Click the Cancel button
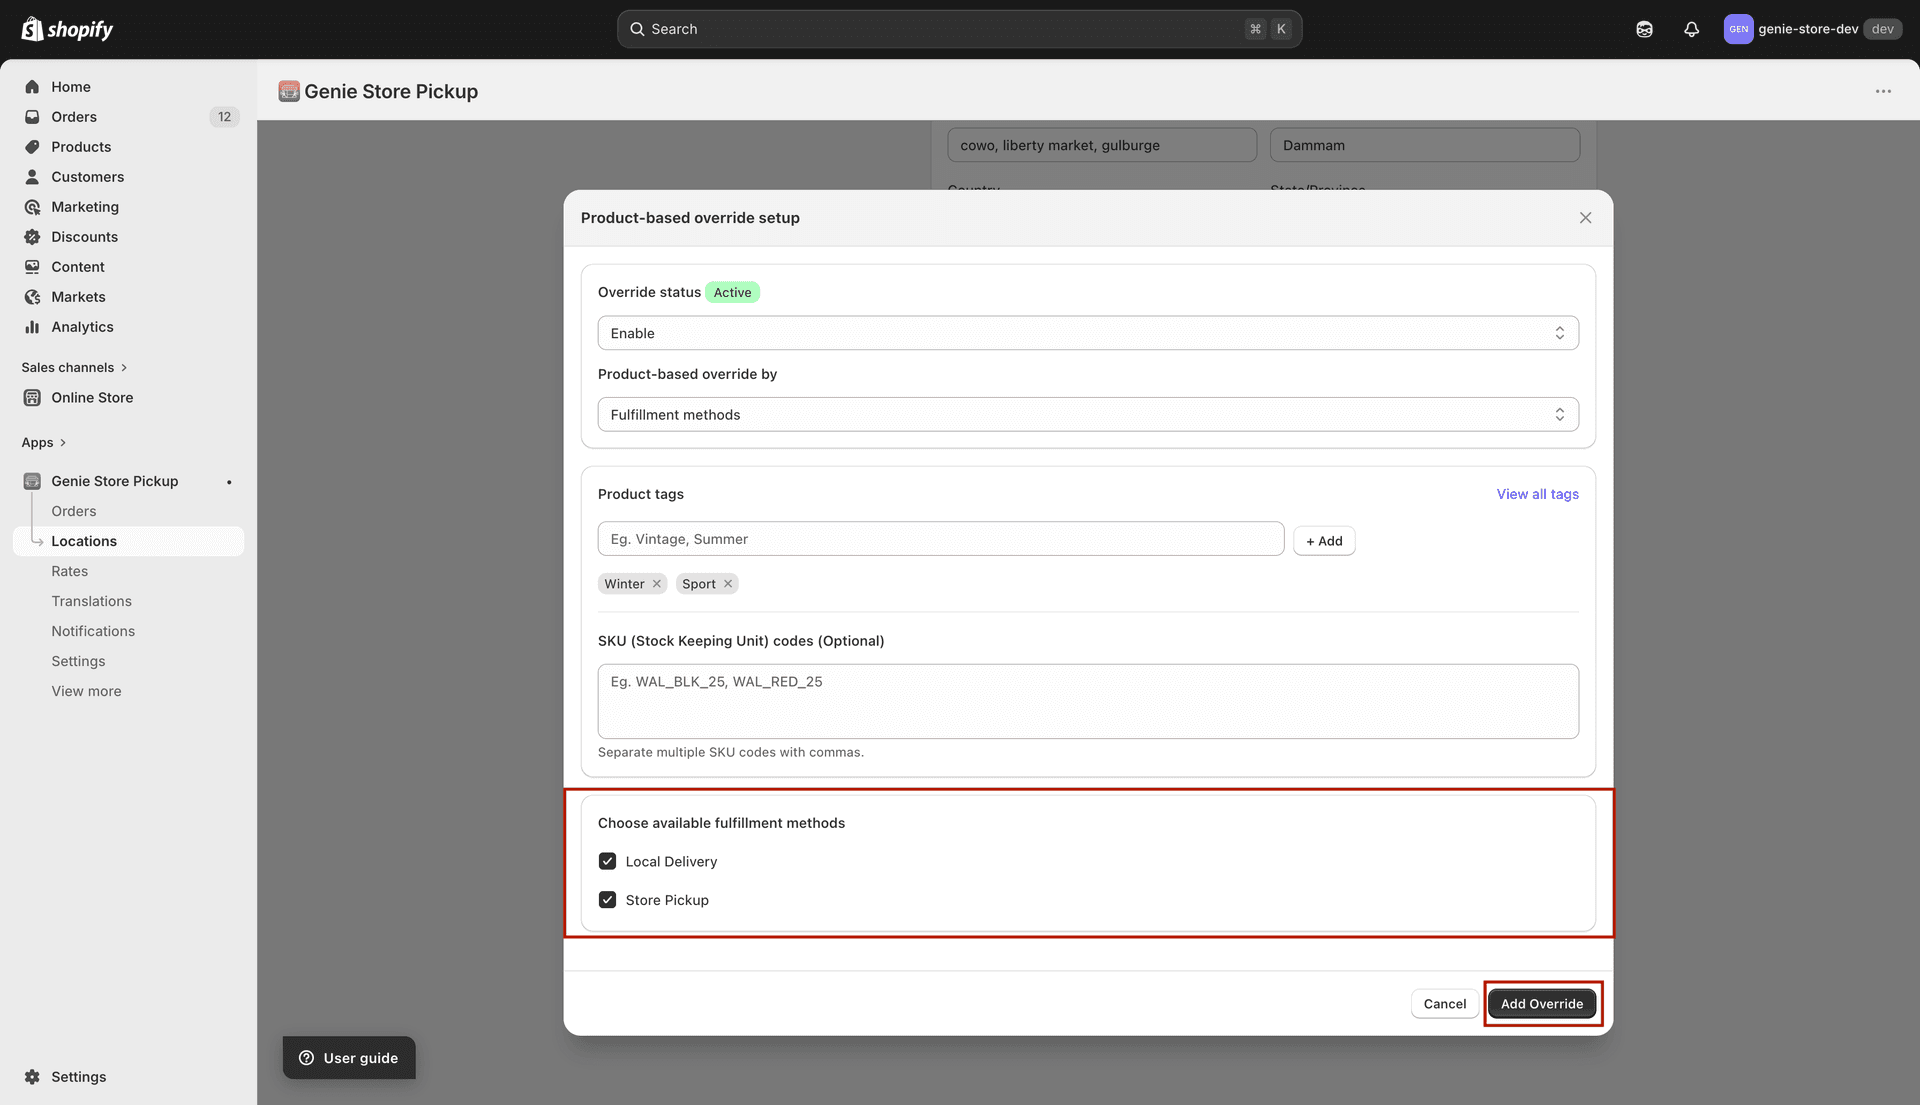This screenshot has height=1105, width=1920. [1445, 1004]
